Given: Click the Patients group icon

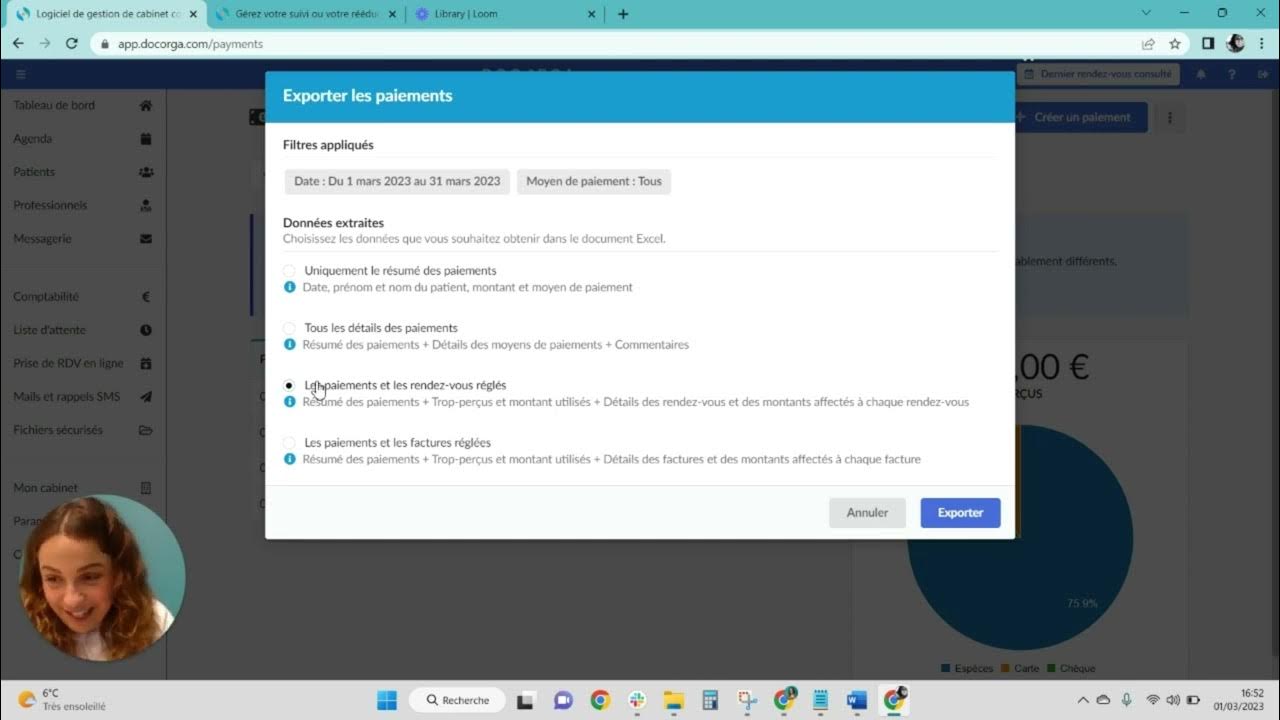Looking at the screenshot, I should pyautogui.click(x=146, y=172).
